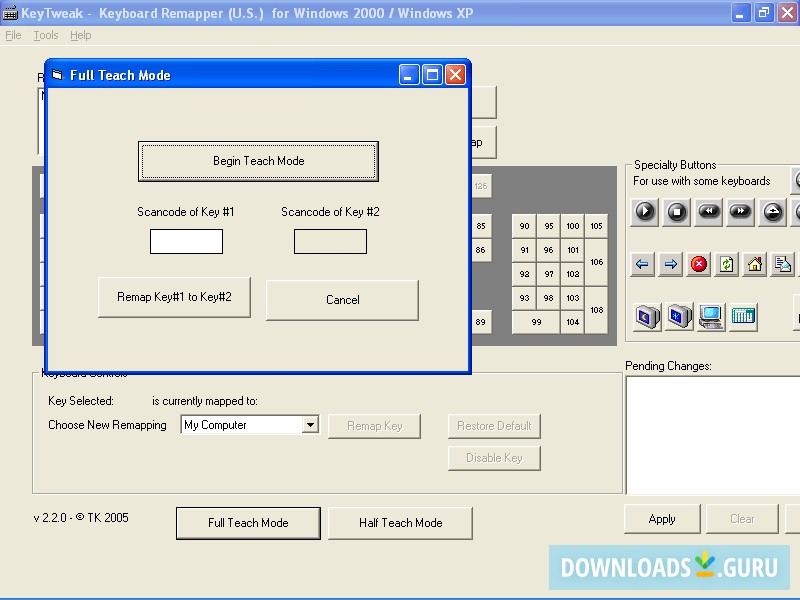The width and height of the screenshot is (800, 600).
Task: Select numpad key 101
Action: pos(572,250)
